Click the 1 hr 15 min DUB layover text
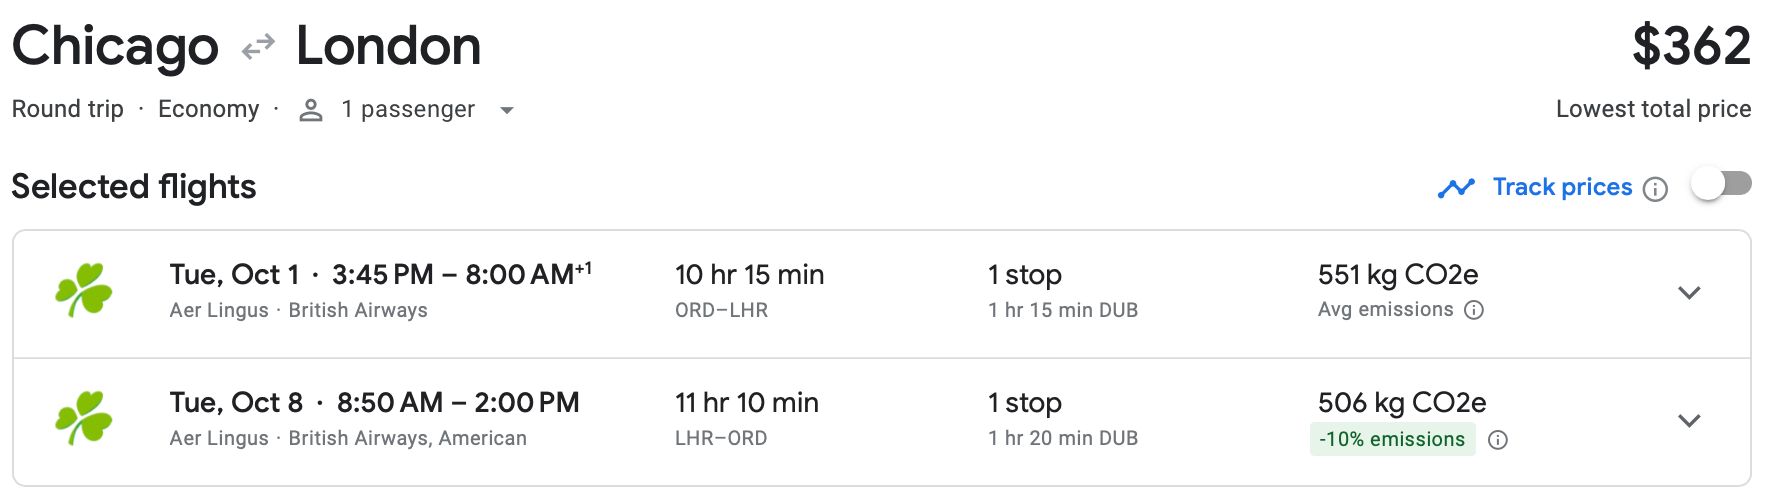 pyautogui.click(x=1063, y=310)
